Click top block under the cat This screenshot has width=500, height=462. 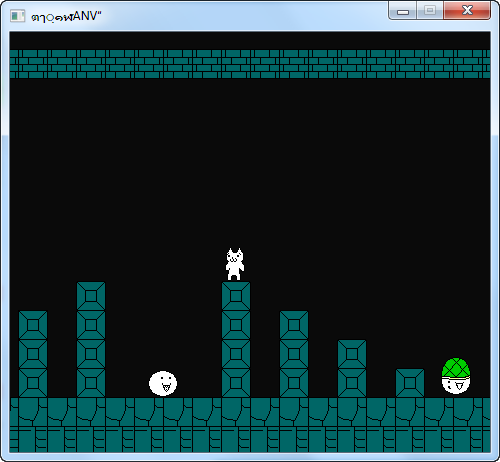tap(236, 296)
